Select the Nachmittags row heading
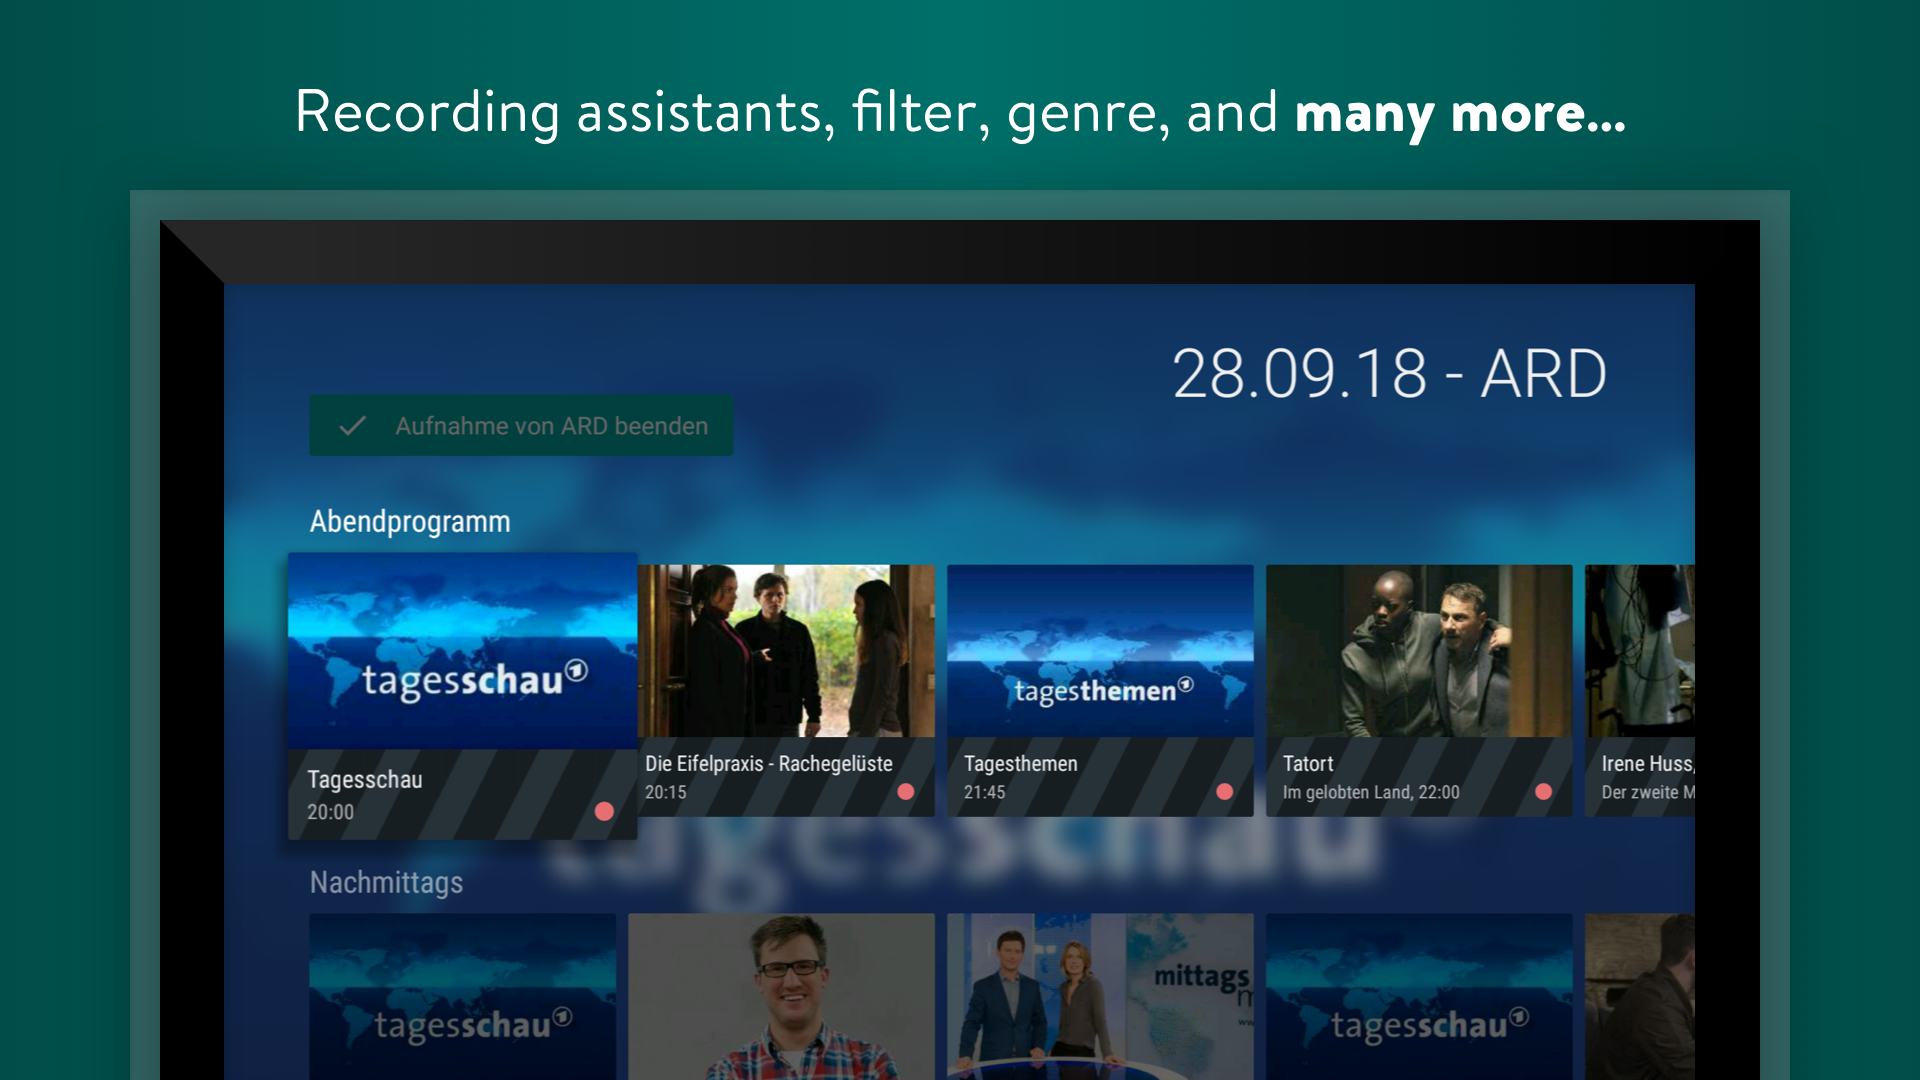Viewport: 1920px width, 1080px height. coord(386,883)
